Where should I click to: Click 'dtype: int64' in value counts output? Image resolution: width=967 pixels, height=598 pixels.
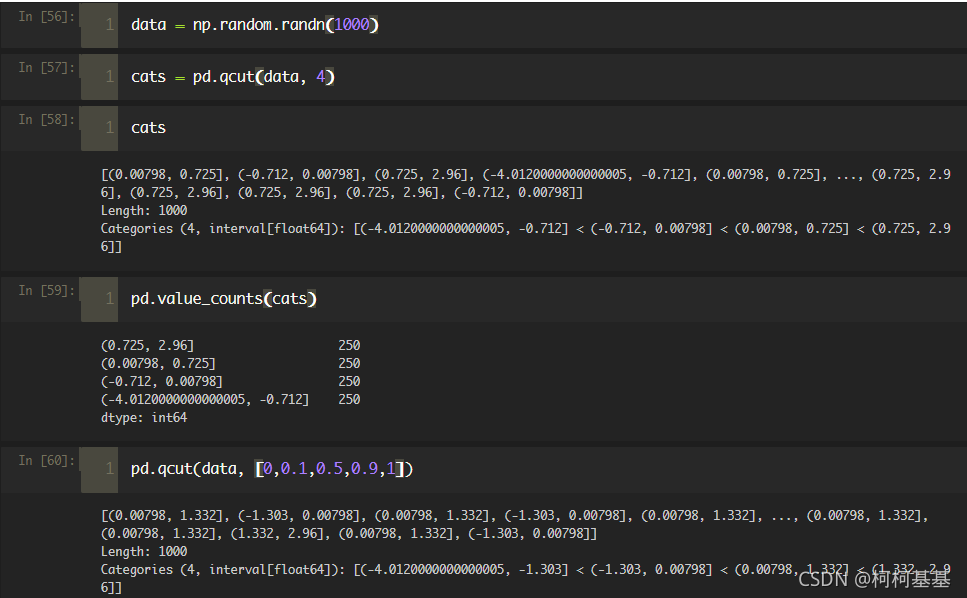(x=144, y=418)
